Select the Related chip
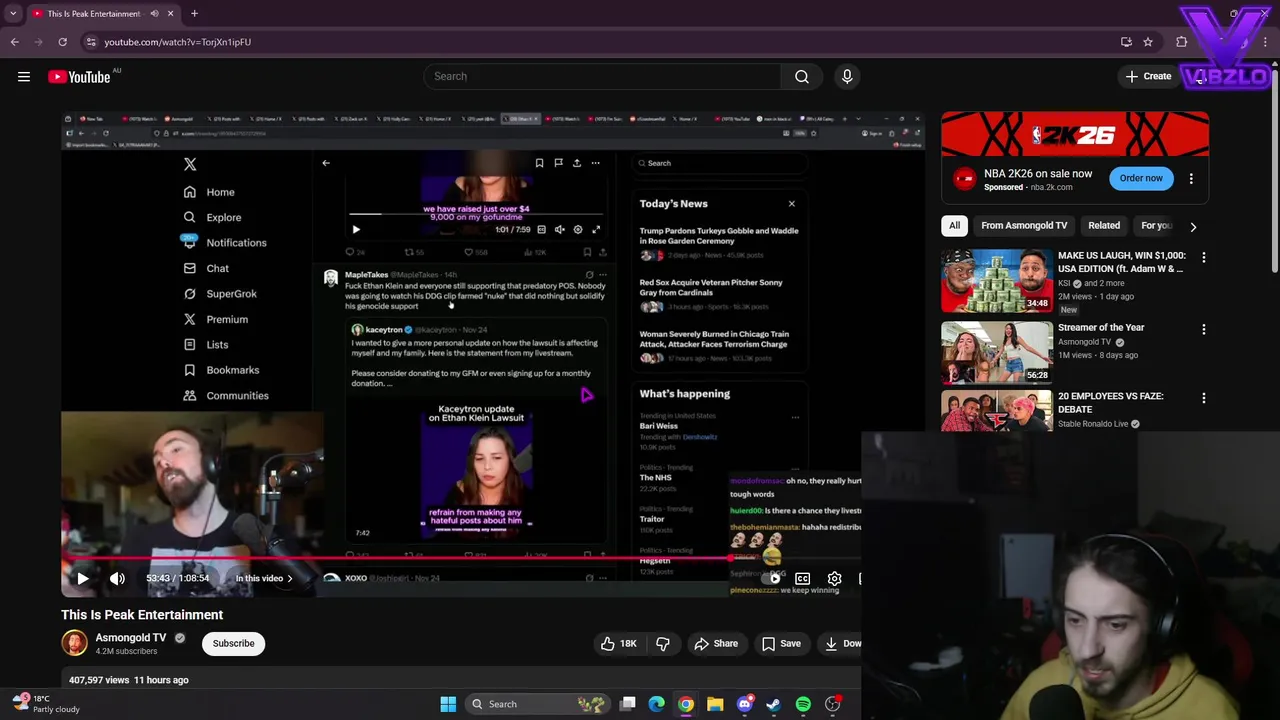This screenshot has height=720, width=1280. click(1104, 226)
